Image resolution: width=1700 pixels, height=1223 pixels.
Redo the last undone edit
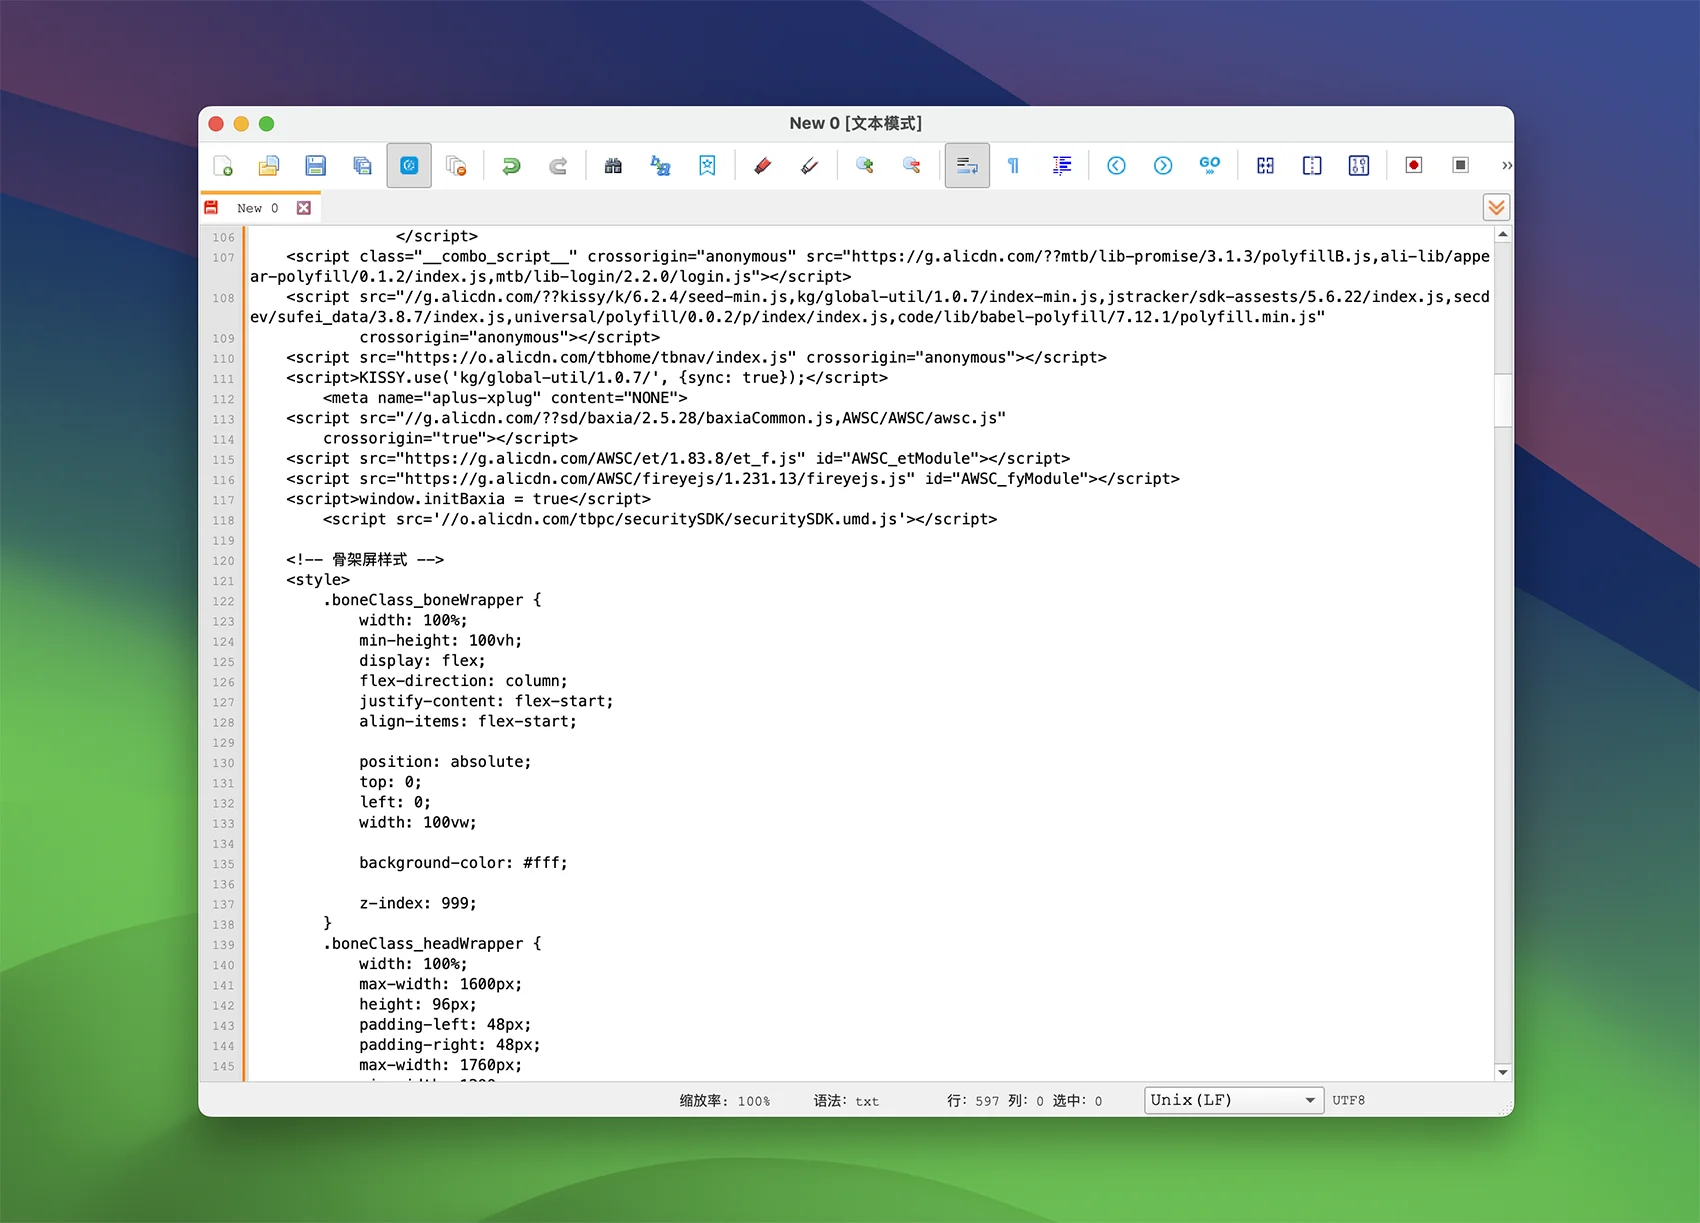pyautogui.click(x=558, y=166)
